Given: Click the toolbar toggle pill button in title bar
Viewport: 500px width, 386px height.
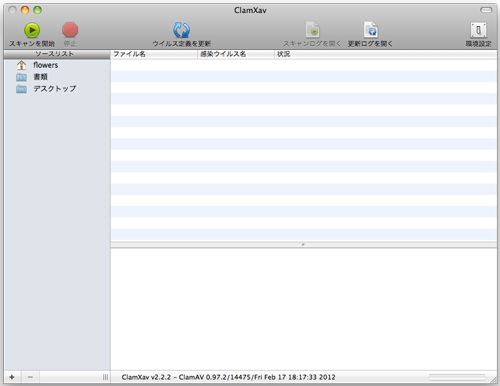Looking at the screenshot, I should (486, 10).
